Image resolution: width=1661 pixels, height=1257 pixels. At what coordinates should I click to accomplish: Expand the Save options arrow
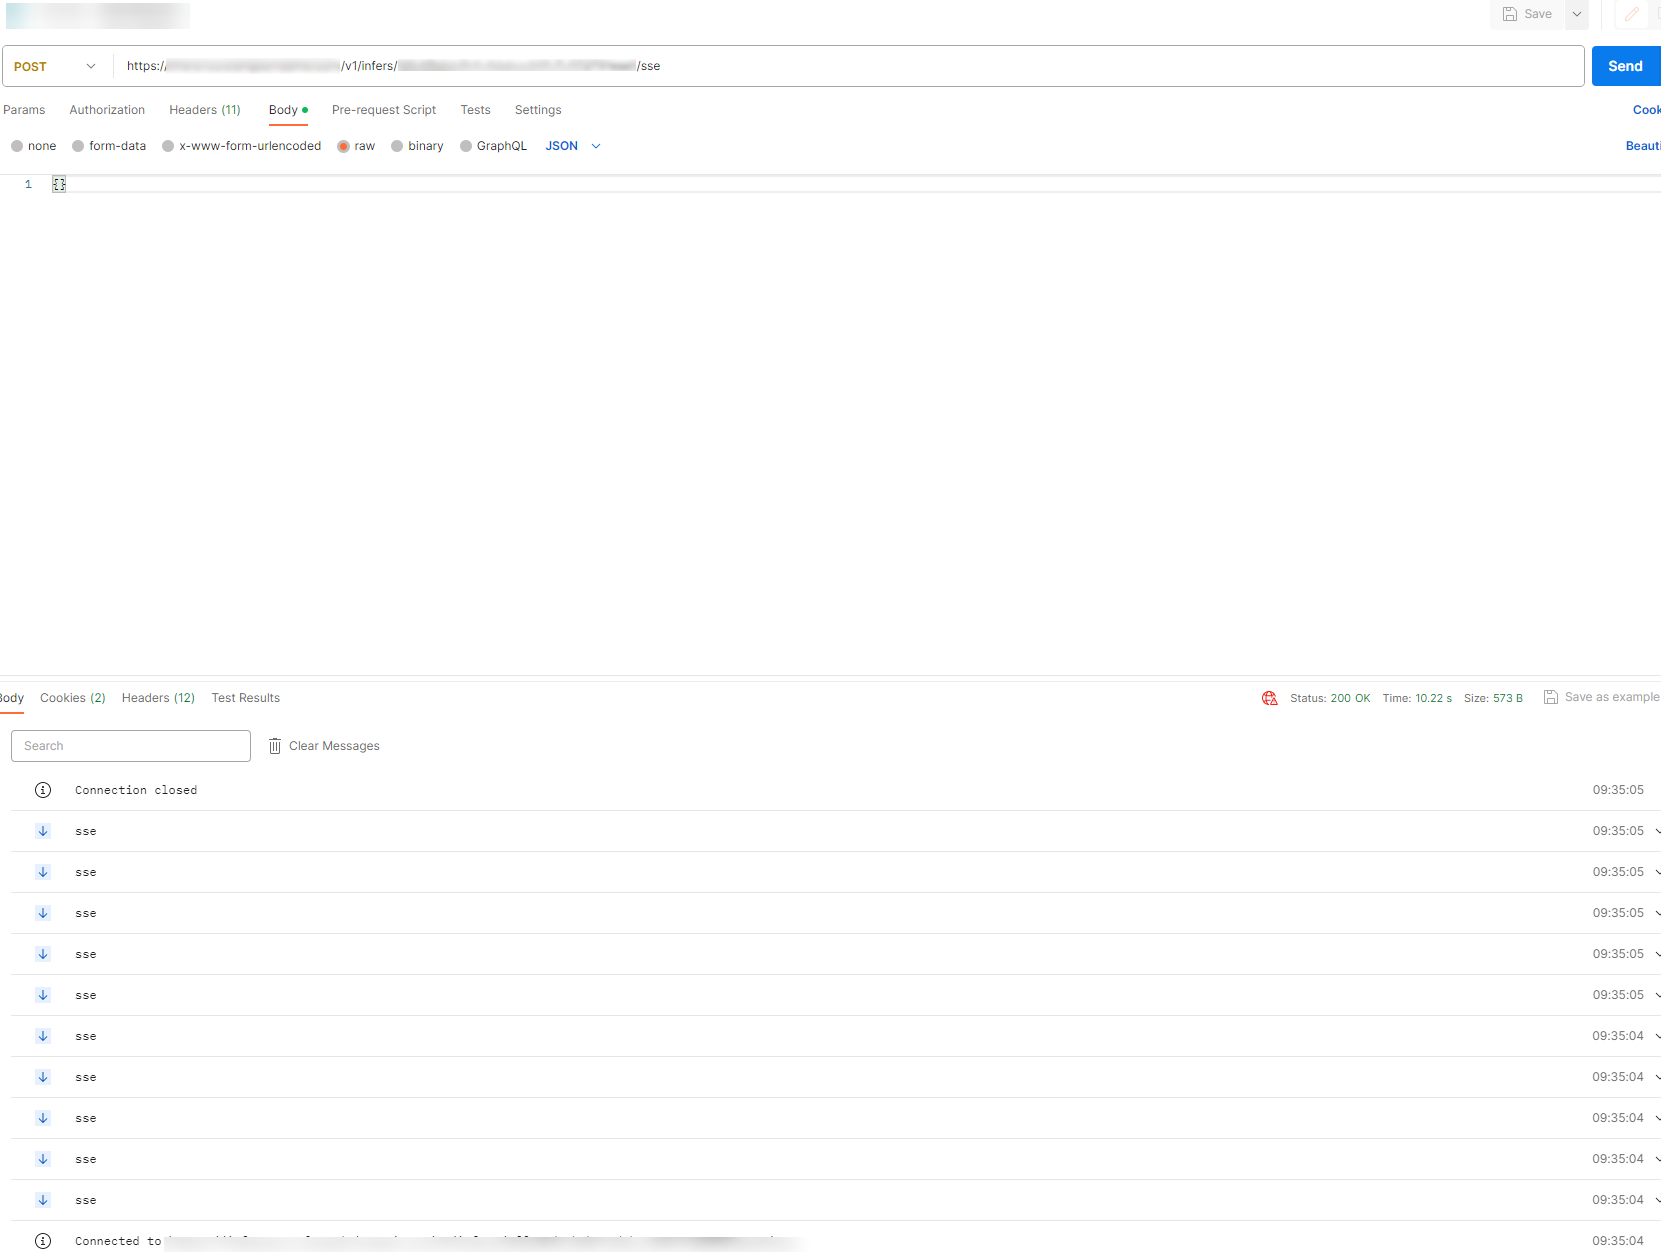pyautogui.click(x=1577, y=14)
